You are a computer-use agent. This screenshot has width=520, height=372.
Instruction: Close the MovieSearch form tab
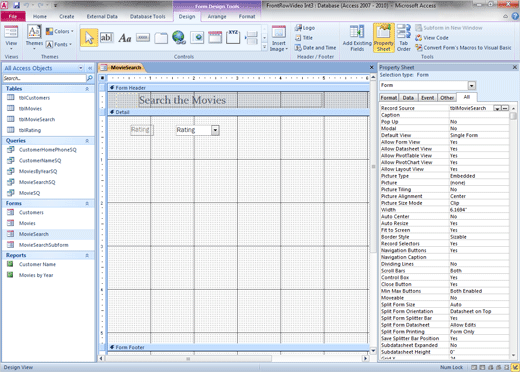click(372, 67)
